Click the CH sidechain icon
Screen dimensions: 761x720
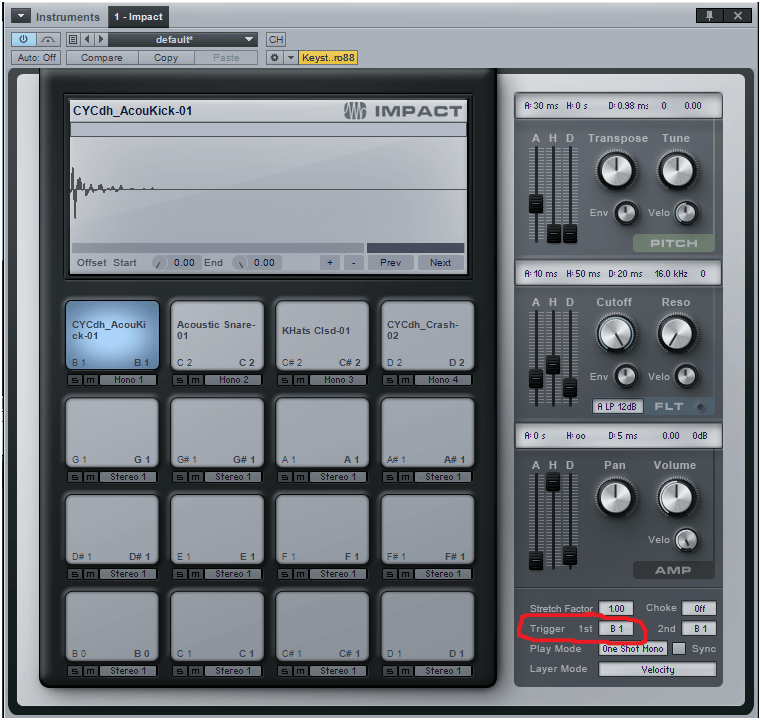click(x=276, y=39)
